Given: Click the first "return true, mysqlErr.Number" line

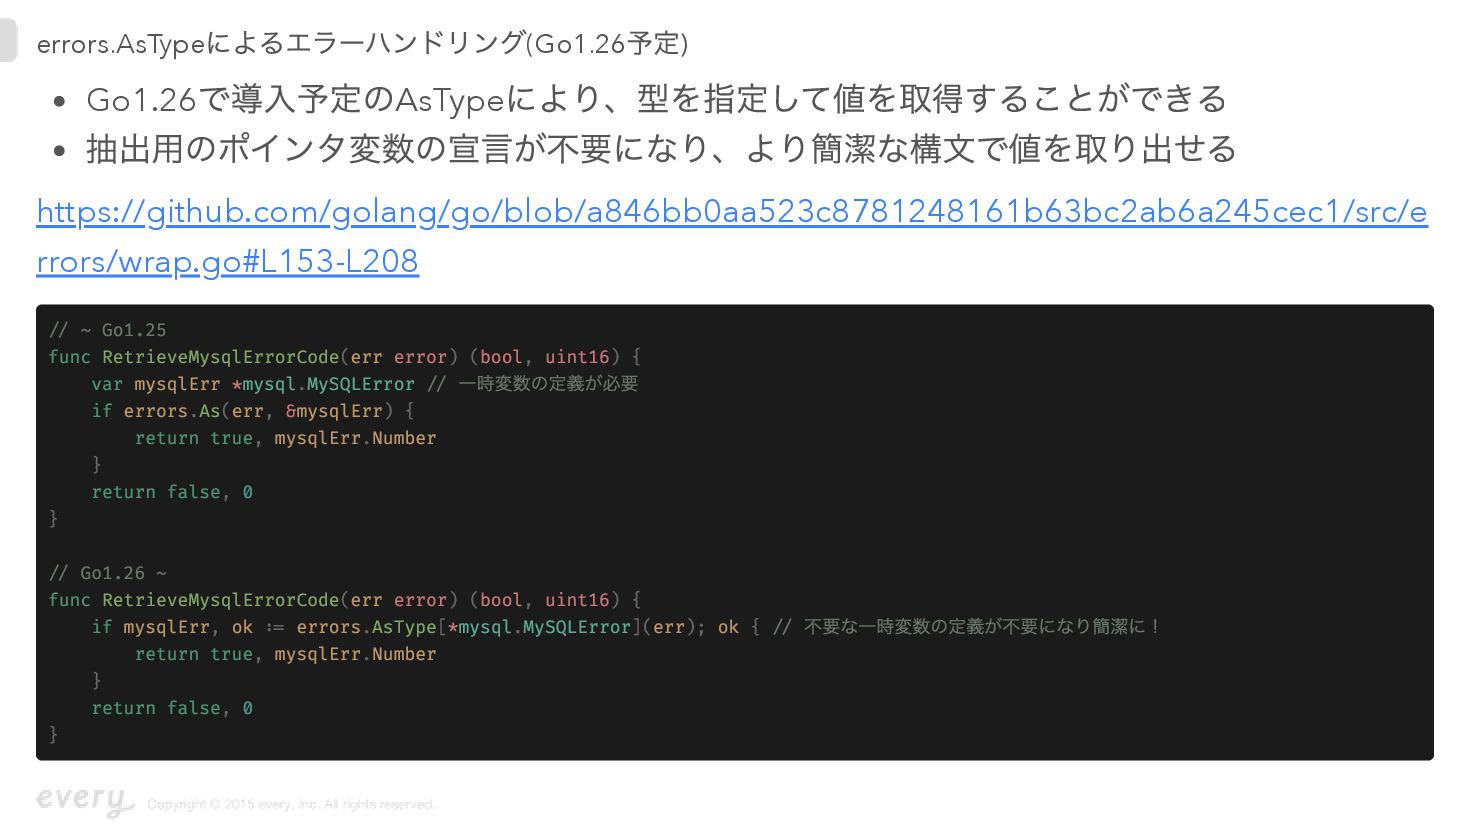Looking at the screenshot, I should click(x=285, y=438).
